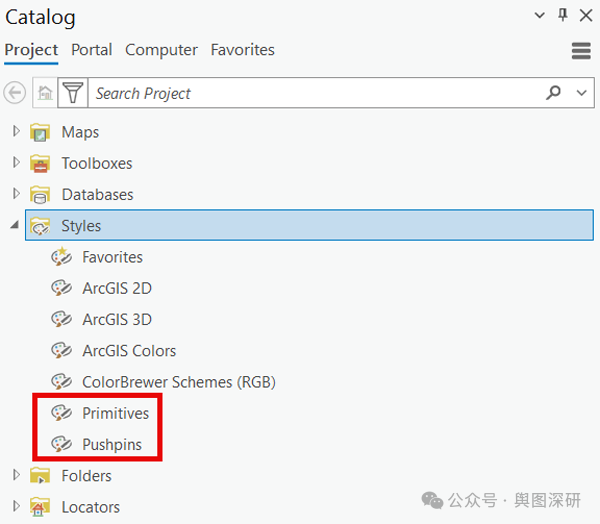Pin the Catalog pane
The image size is (600, 524).
point(562,15)
